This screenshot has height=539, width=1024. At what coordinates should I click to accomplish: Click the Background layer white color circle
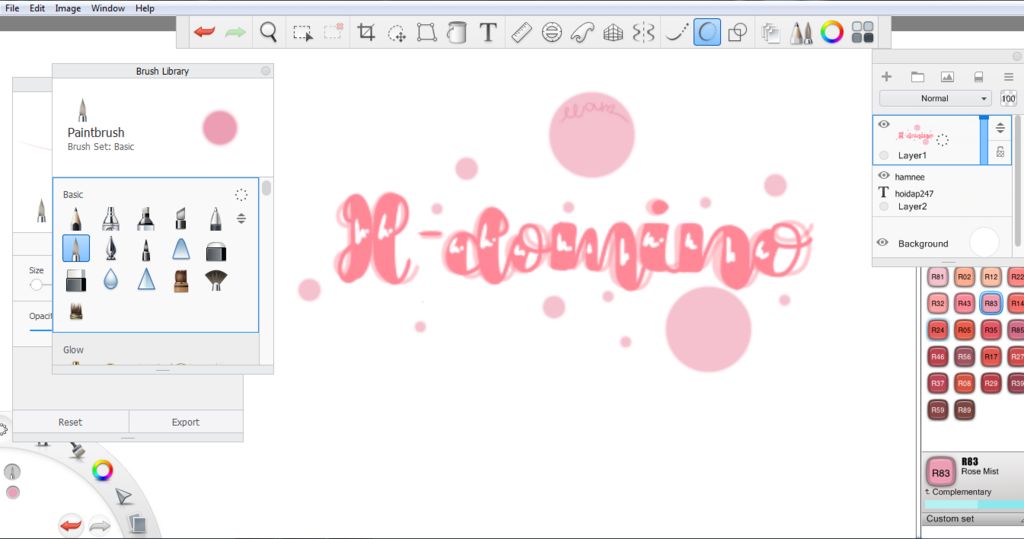click(984, 242)
